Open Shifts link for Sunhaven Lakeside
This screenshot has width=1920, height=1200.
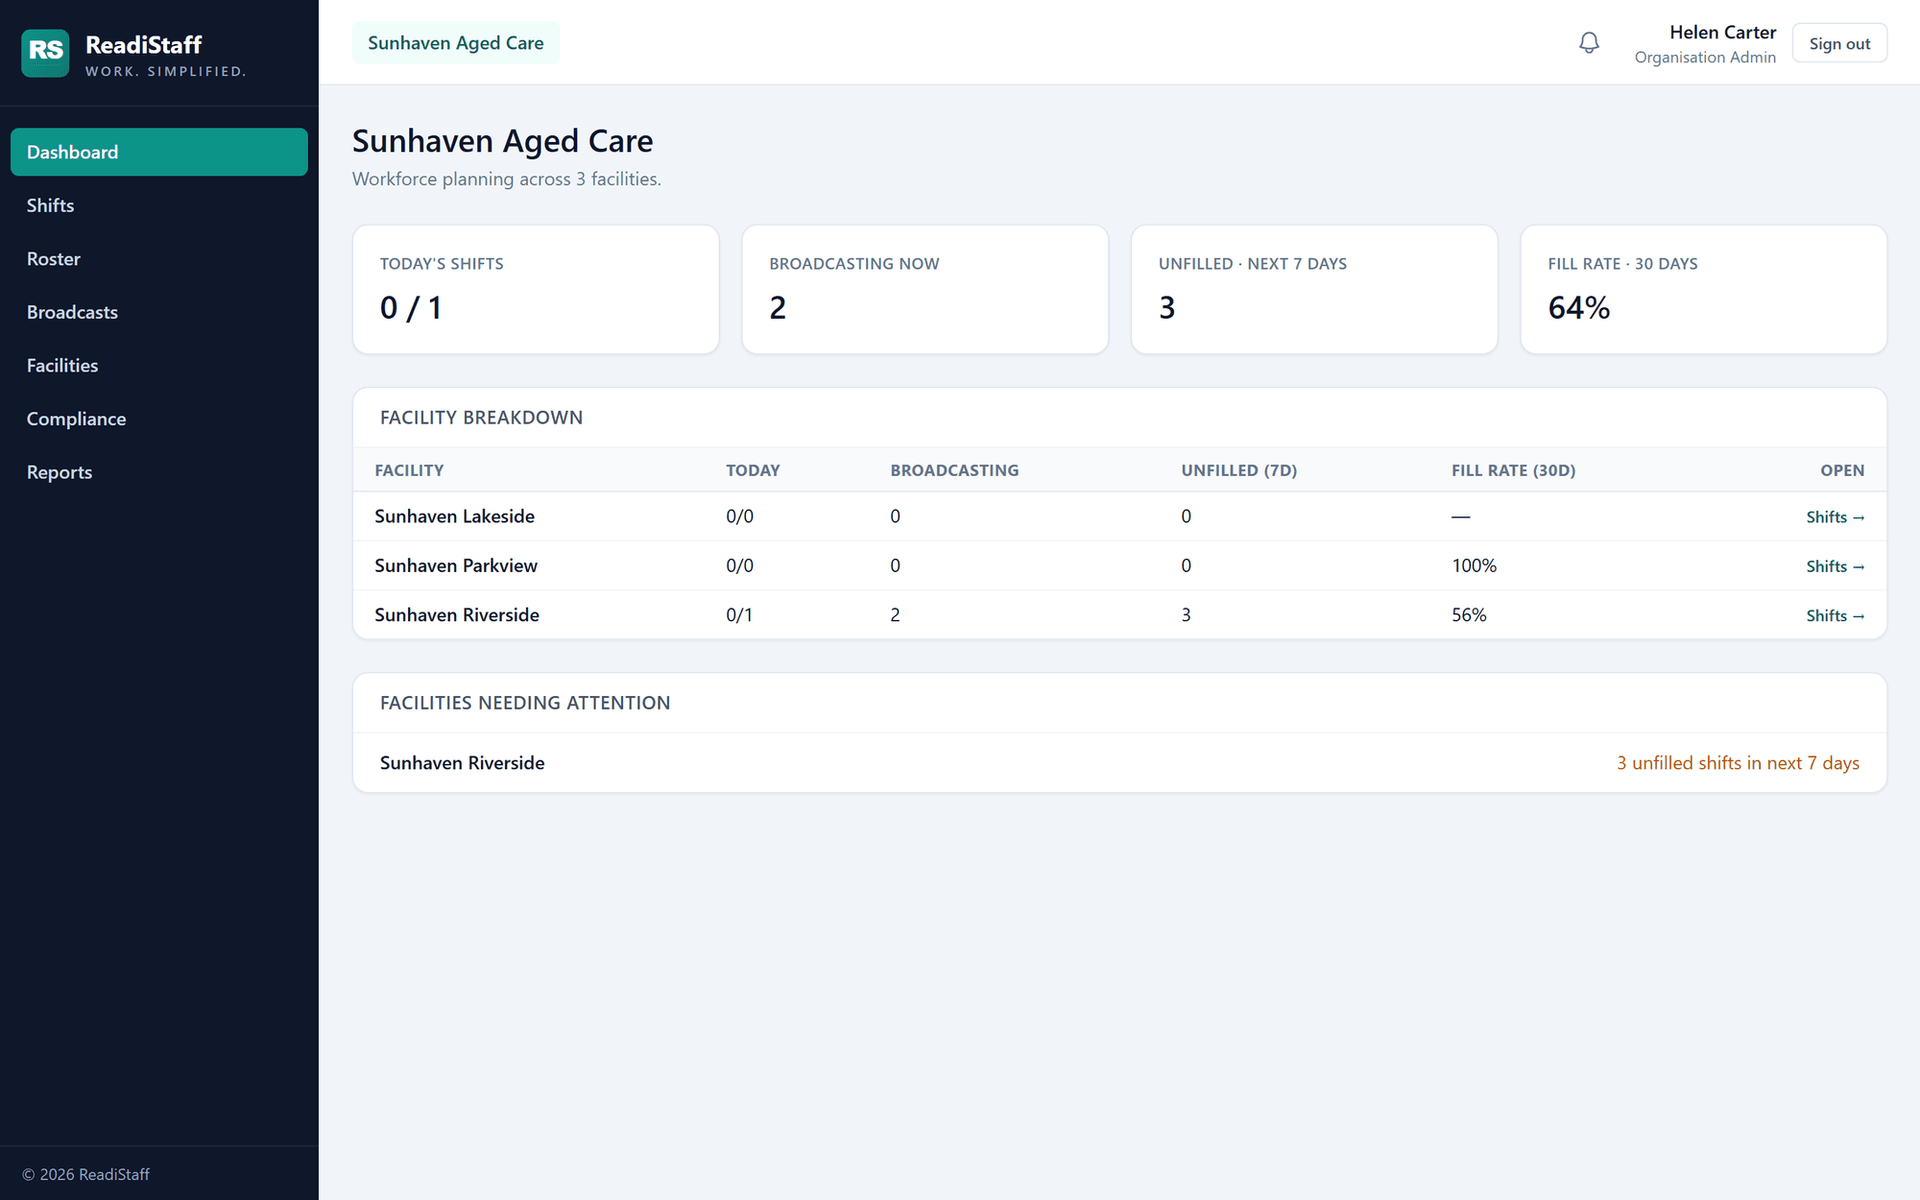coord(1835,517)
